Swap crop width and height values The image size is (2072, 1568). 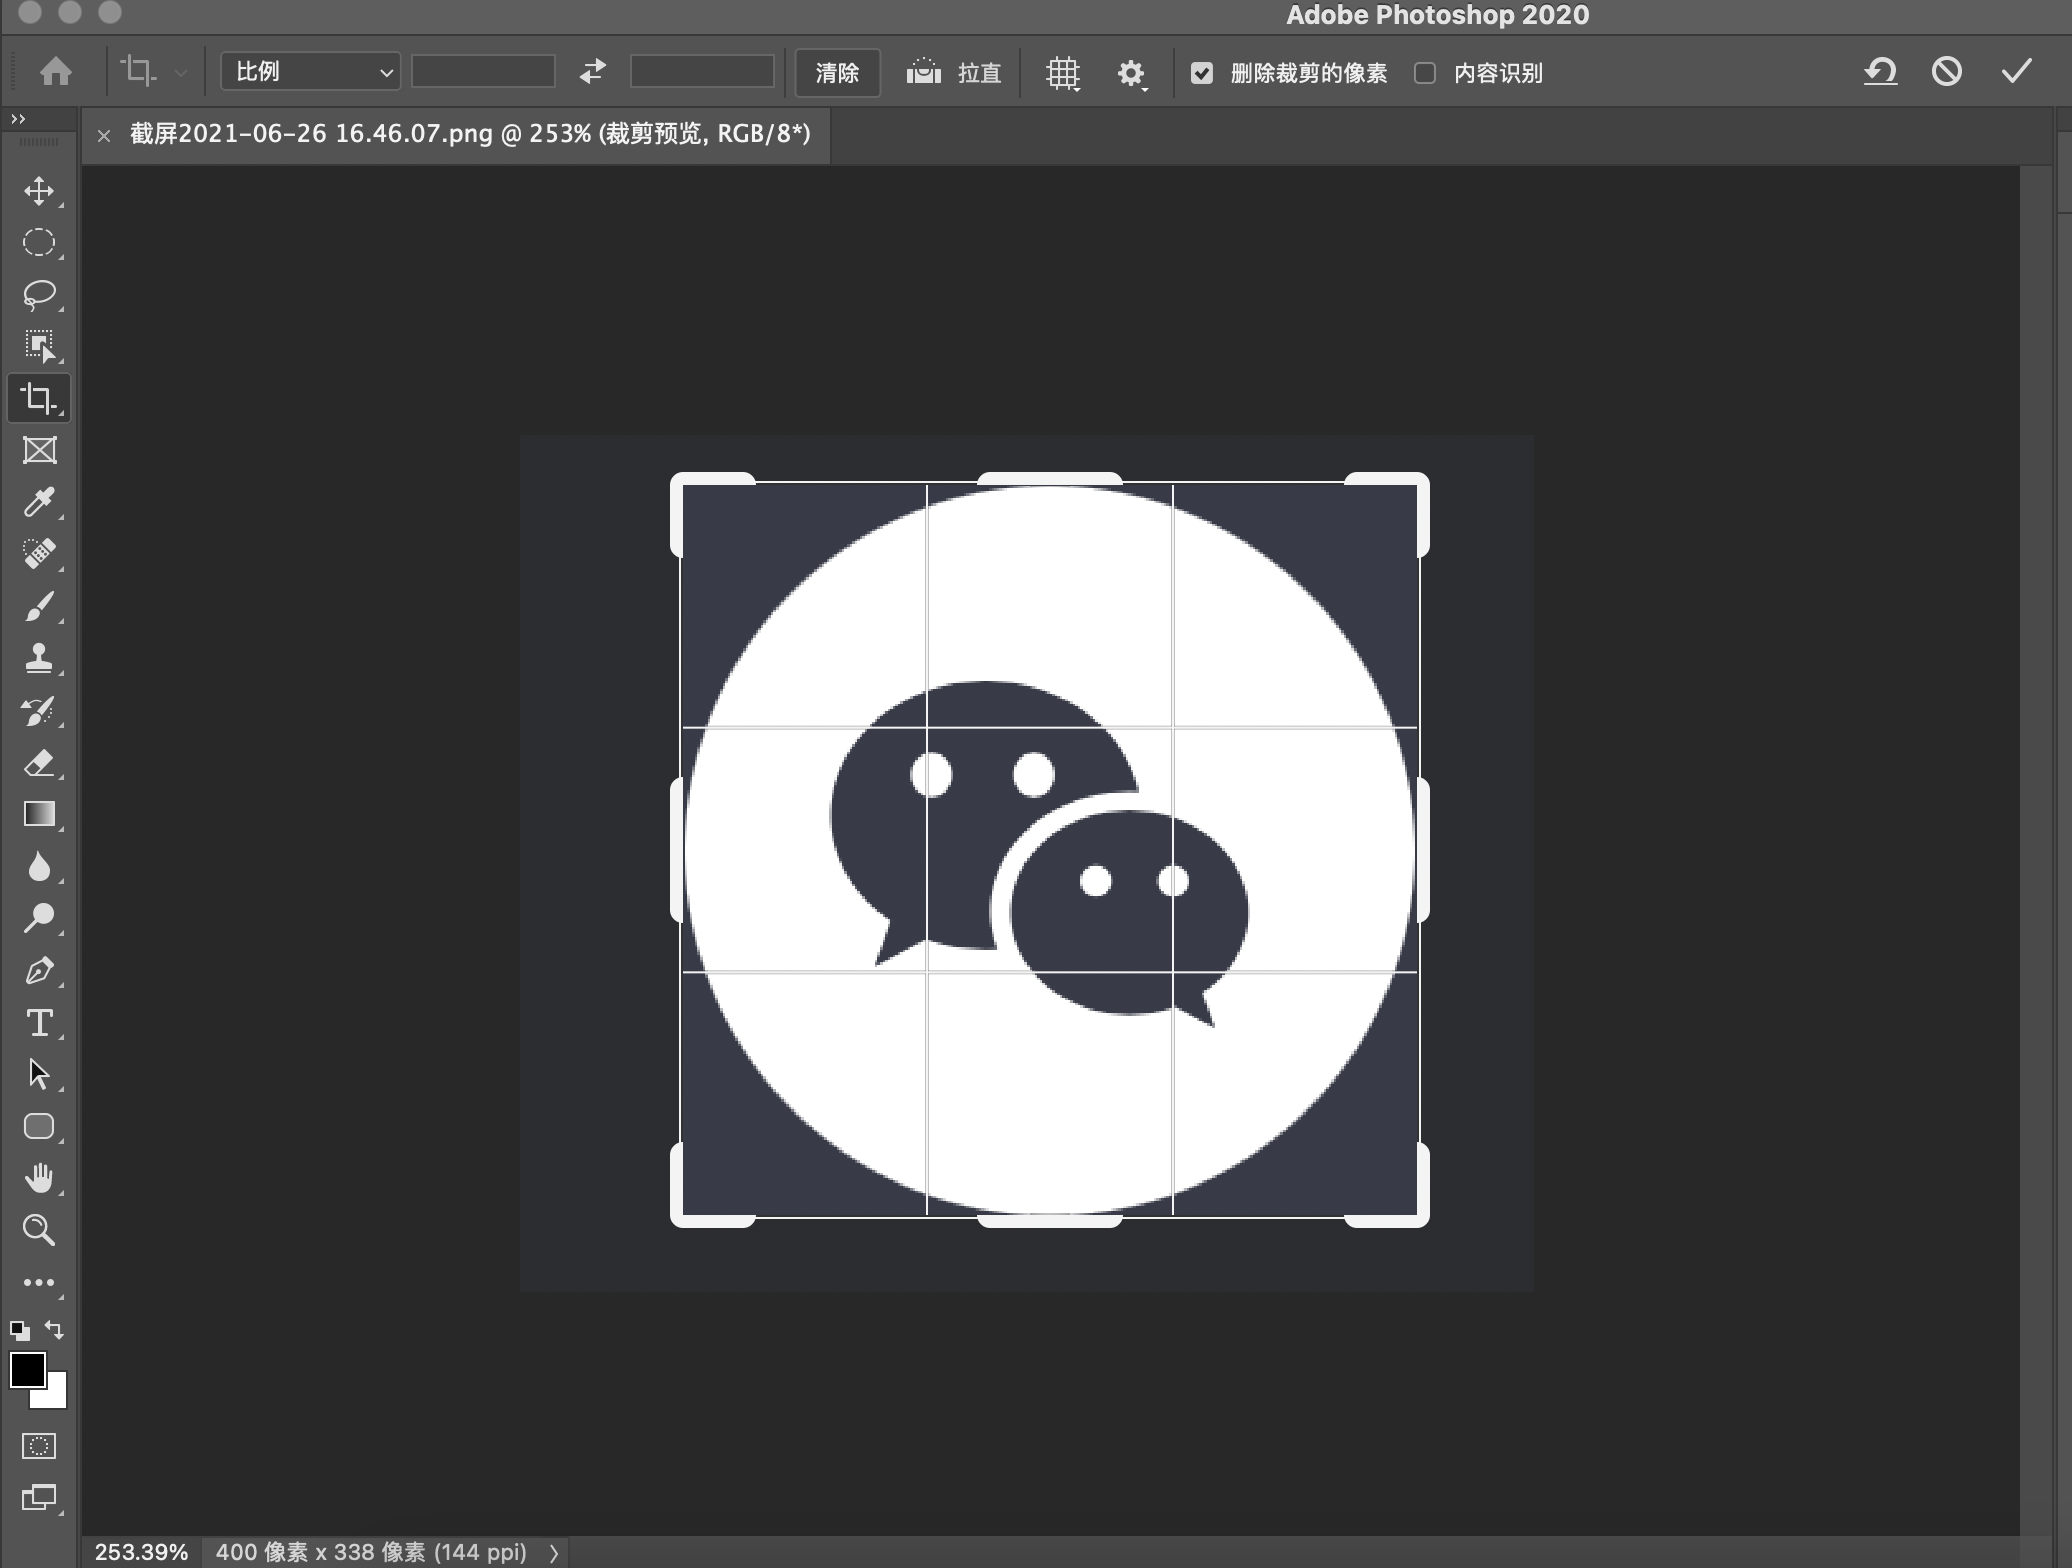593,71
